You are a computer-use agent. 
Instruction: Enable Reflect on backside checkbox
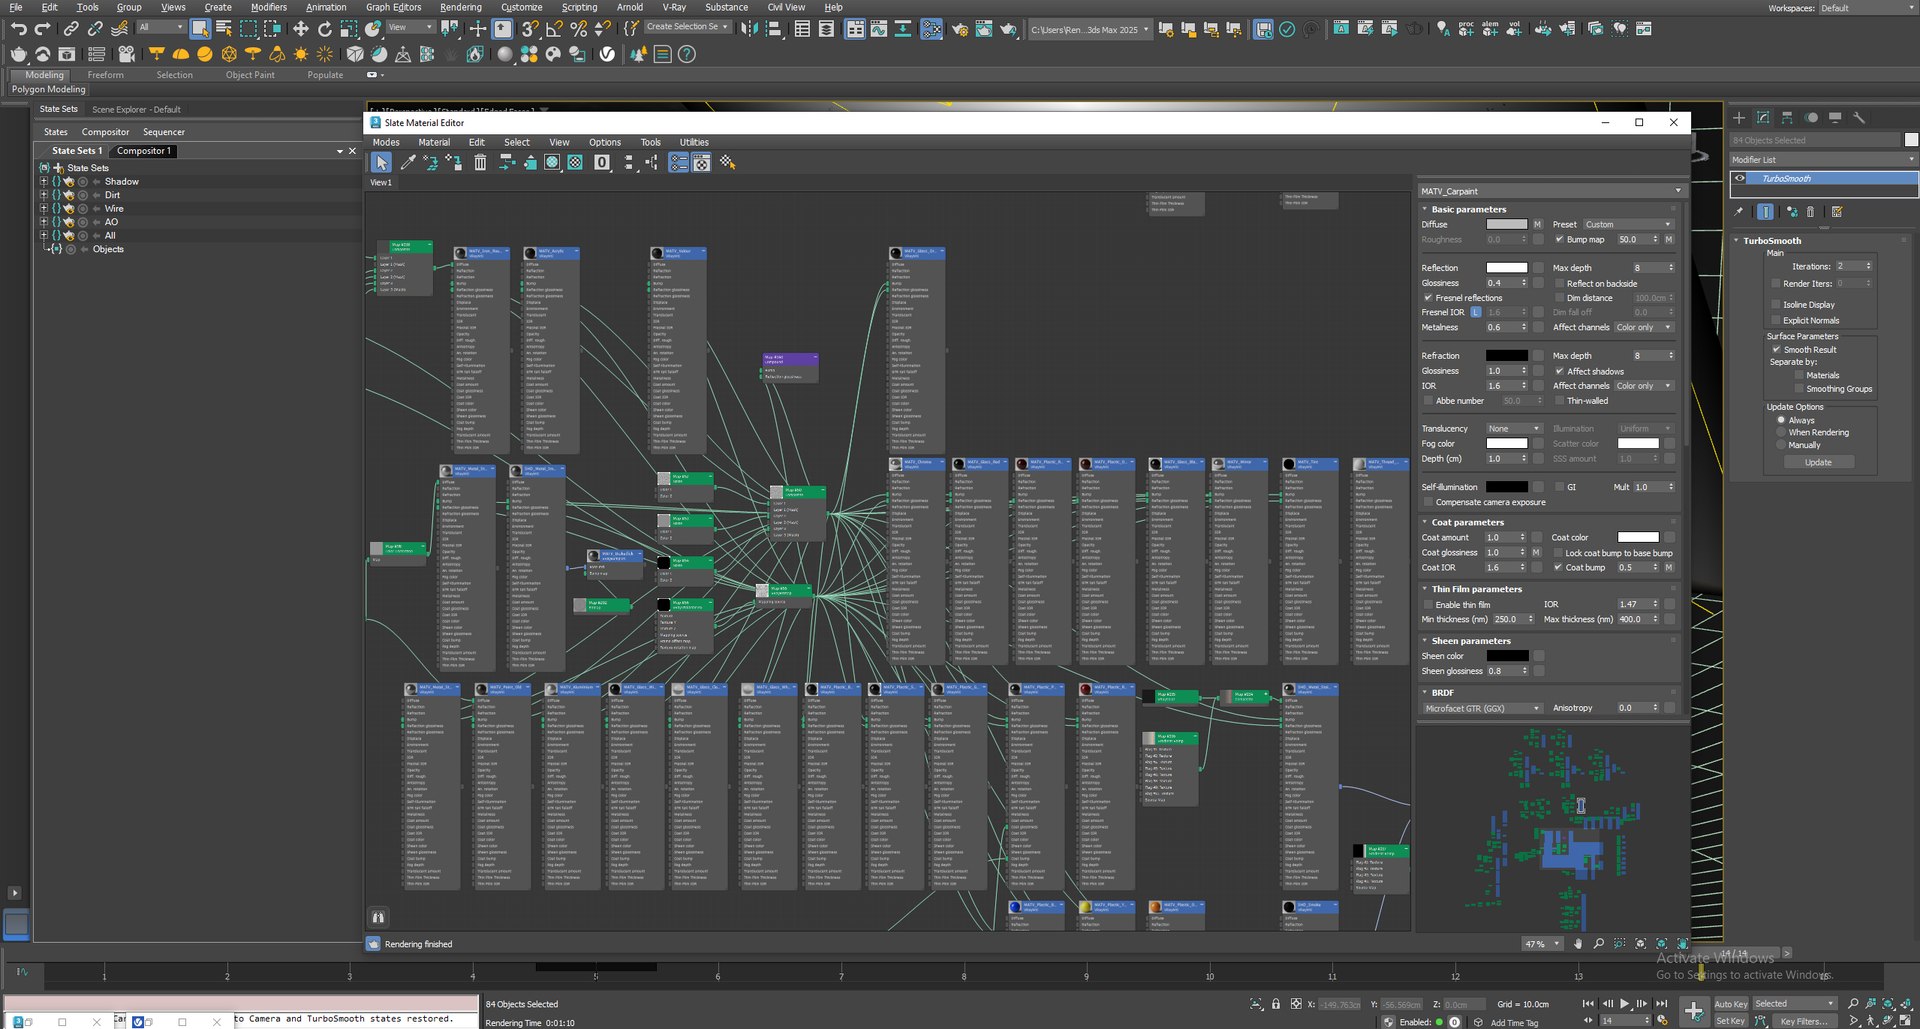pyautogui.click(x=1559, y=283)
